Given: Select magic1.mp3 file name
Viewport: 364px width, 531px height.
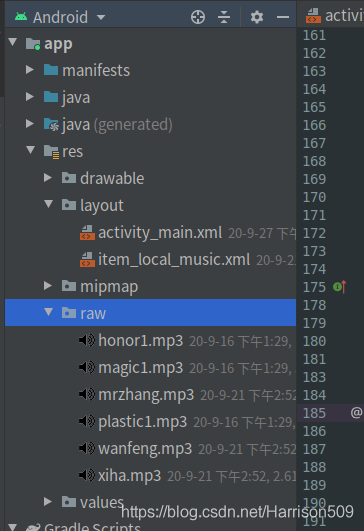Looking at the screenshot, I should pos(141,368).
